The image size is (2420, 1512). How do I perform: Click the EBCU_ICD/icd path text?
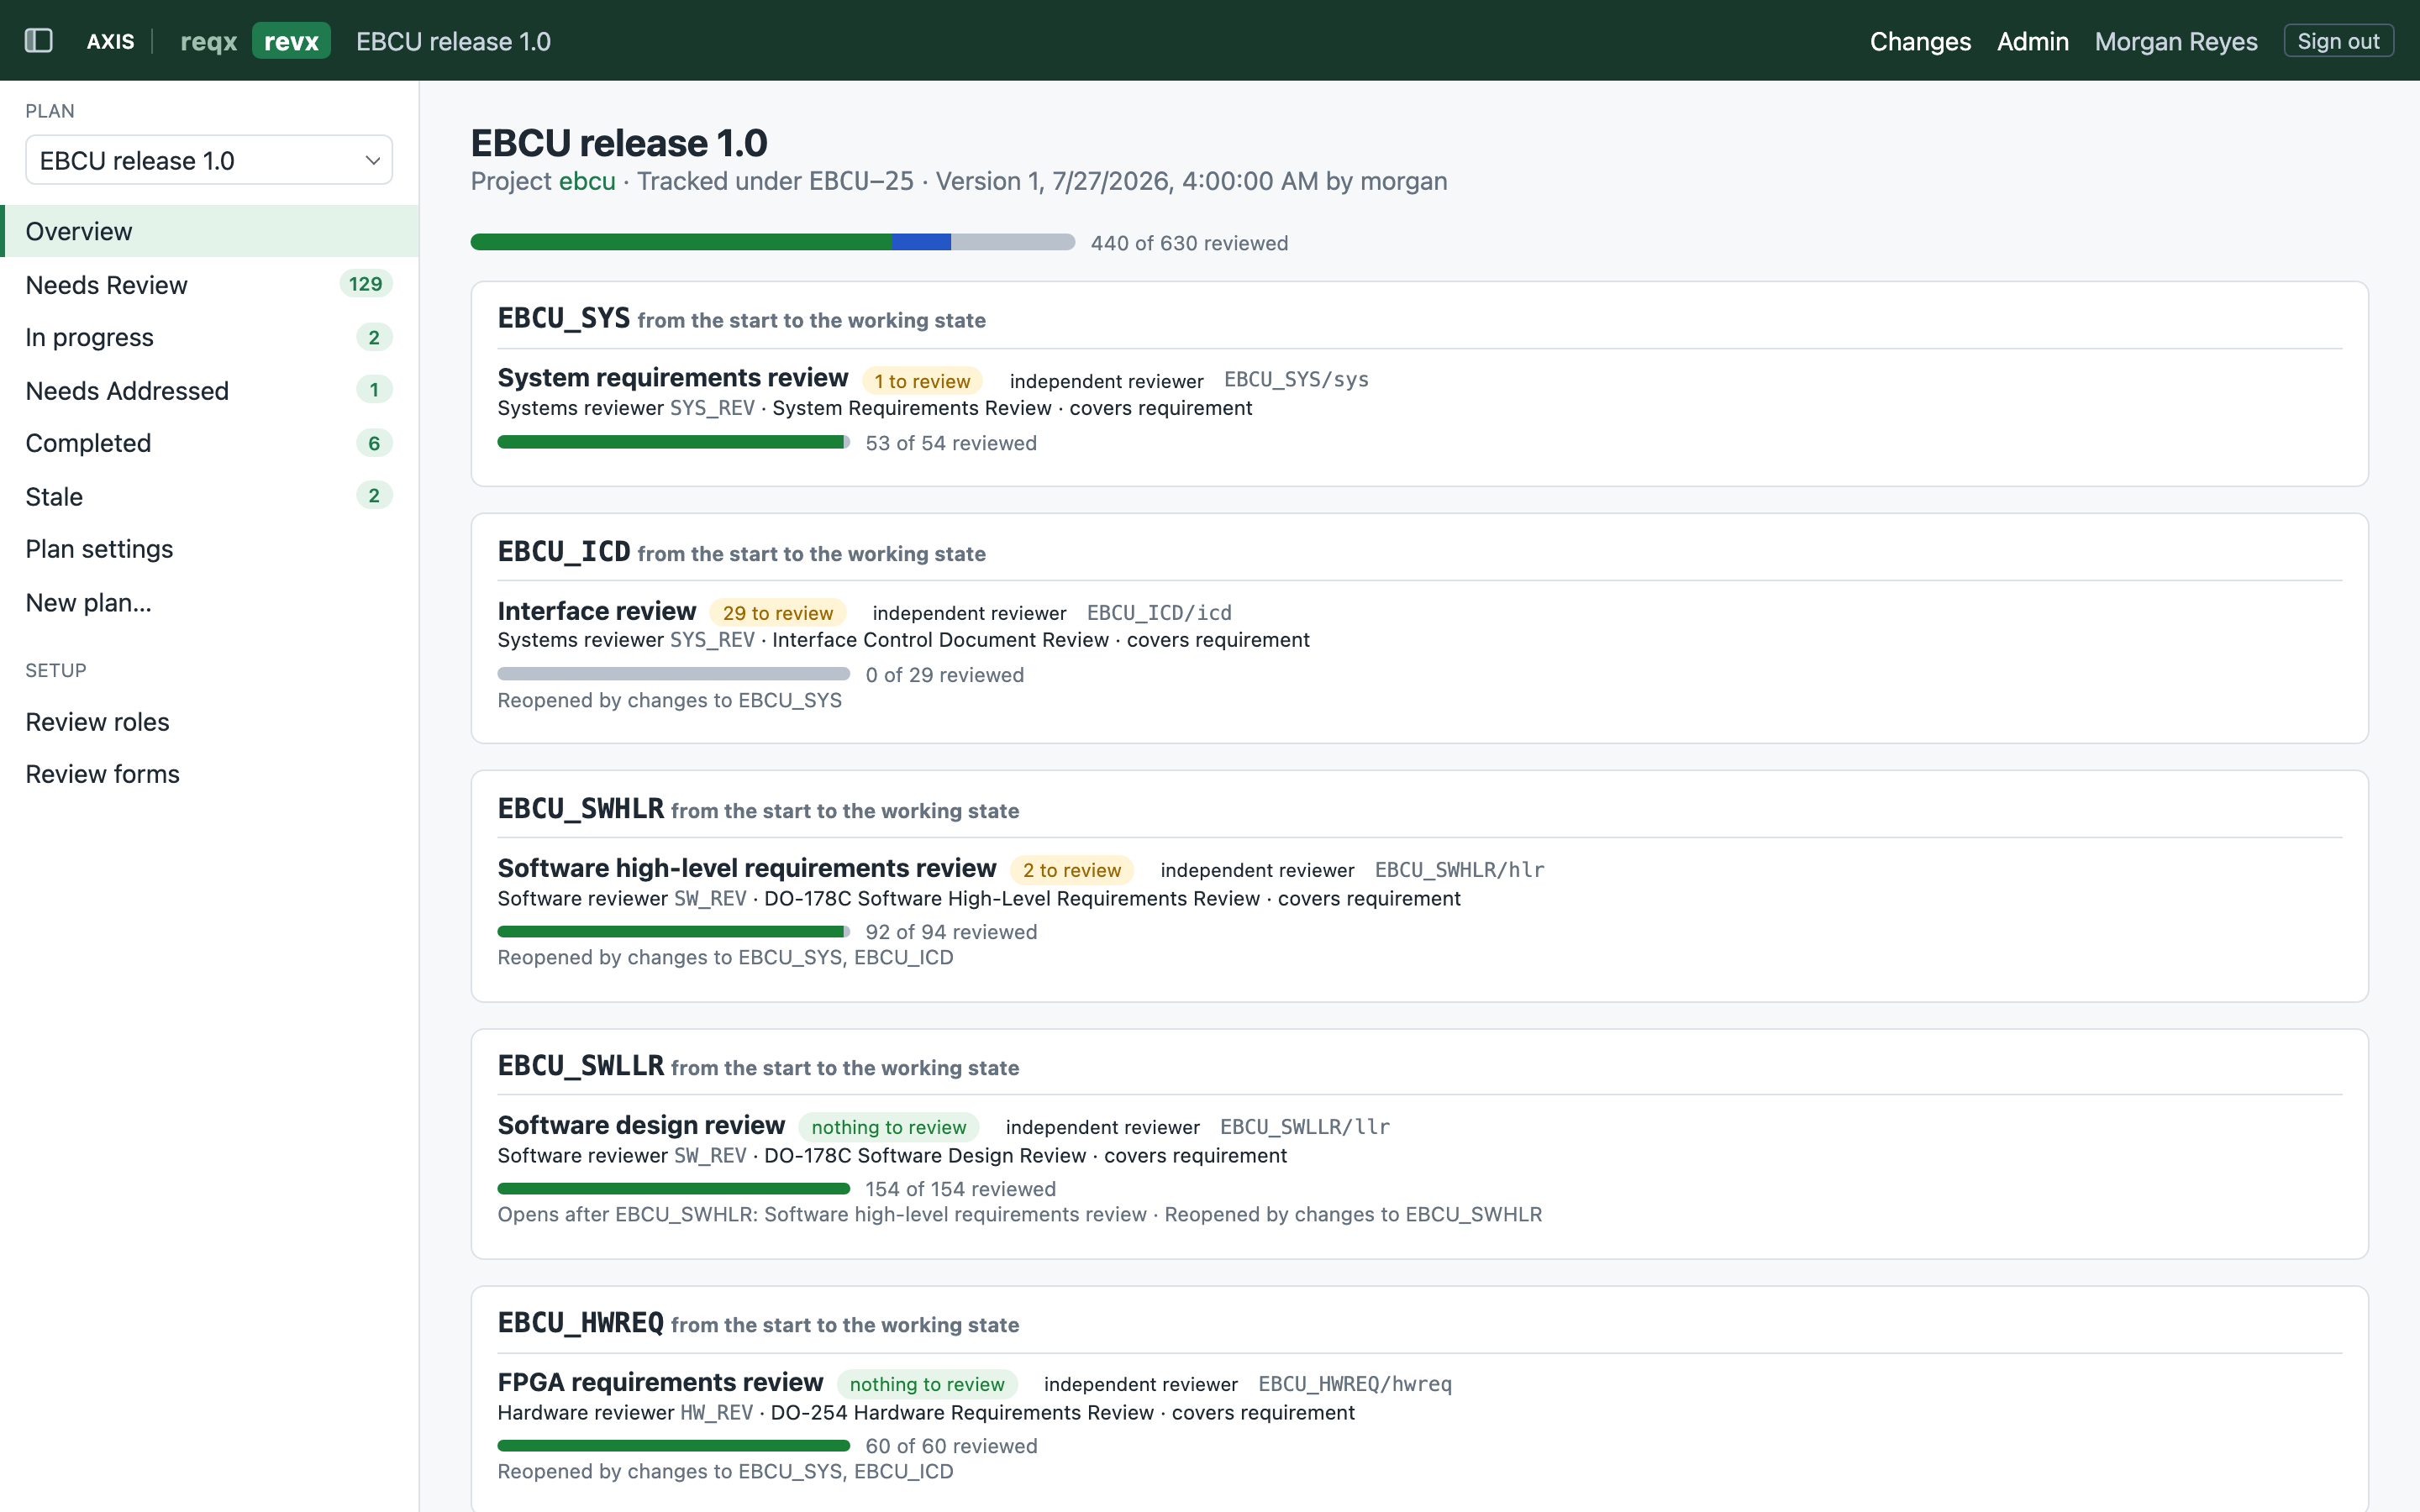coord(1158,613)
